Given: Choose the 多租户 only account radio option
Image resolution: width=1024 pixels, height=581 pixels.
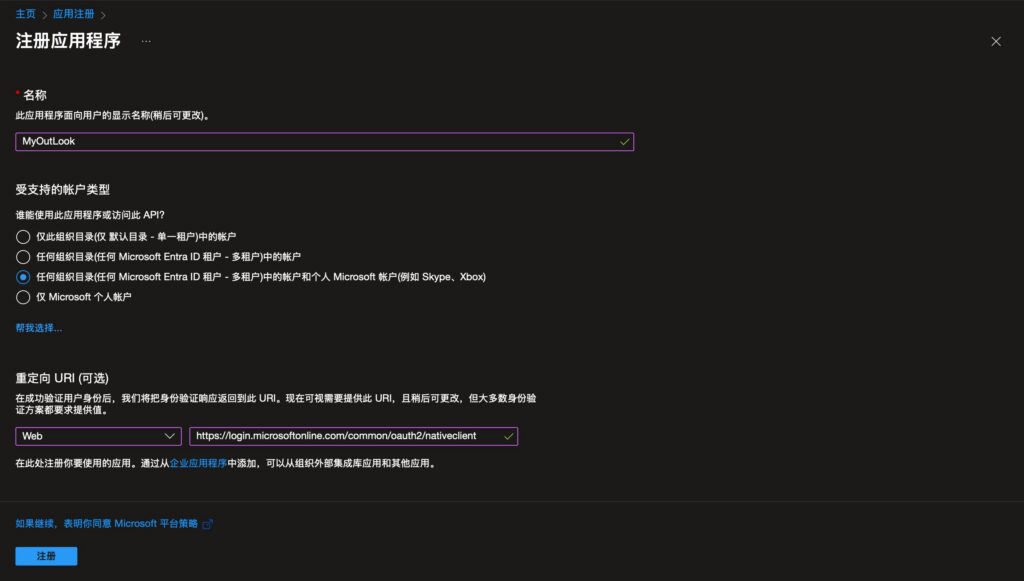Looking at the screenshot, I should [23, 257].
